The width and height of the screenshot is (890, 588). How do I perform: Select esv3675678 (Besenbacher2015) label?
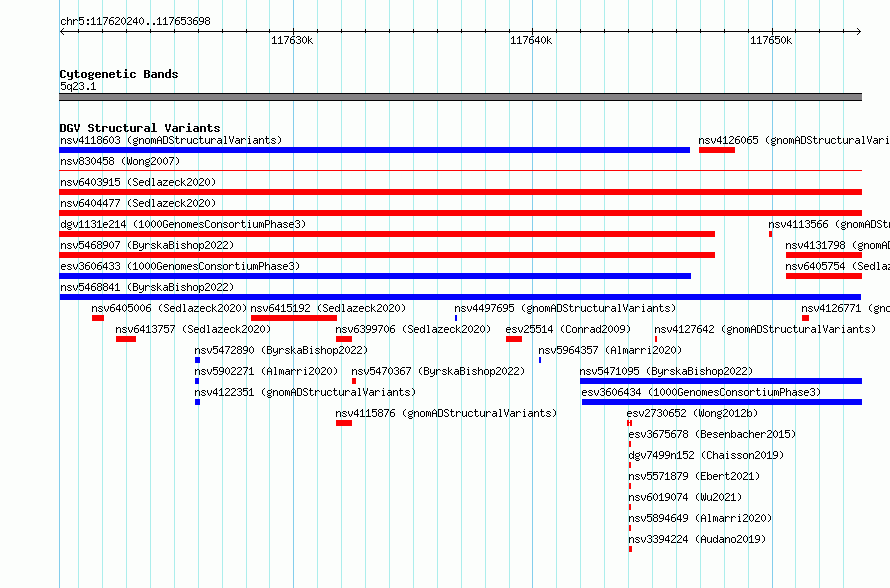pyautogui.click(x=712, y=434)
